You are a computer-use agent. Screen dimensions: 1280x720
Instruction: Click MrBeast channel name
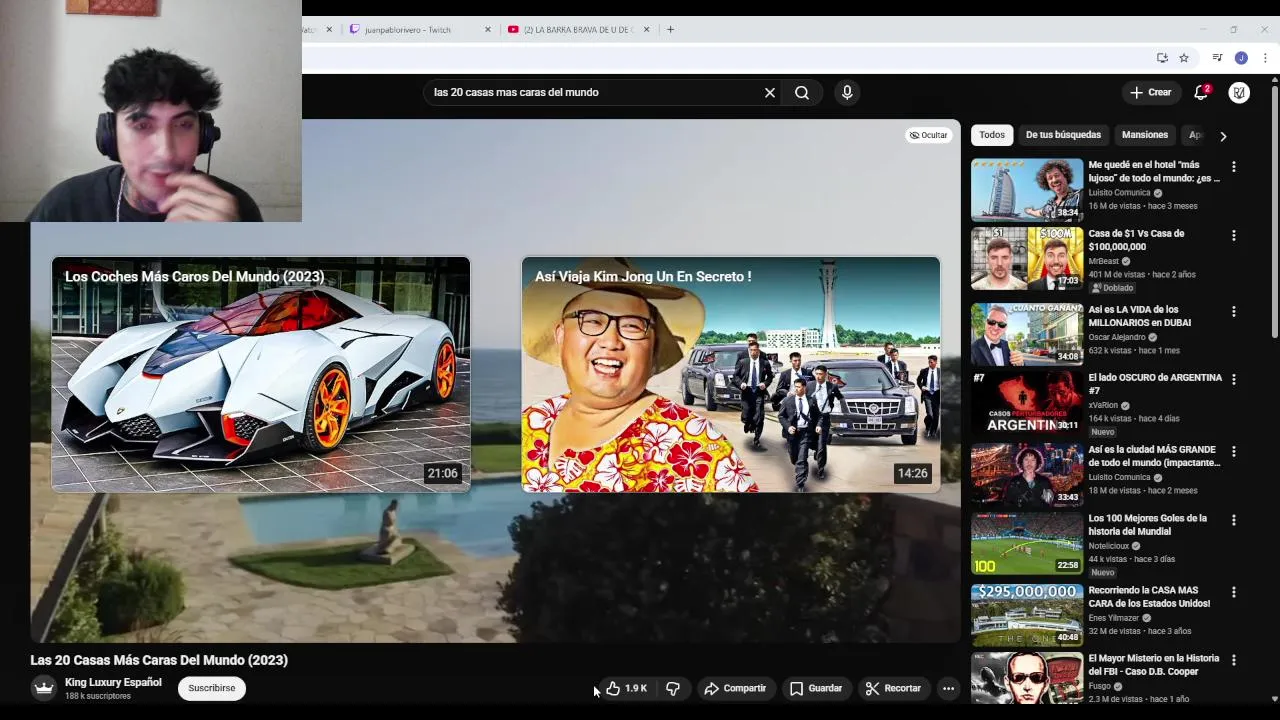pyautogui.click(x=1104, y=261)
